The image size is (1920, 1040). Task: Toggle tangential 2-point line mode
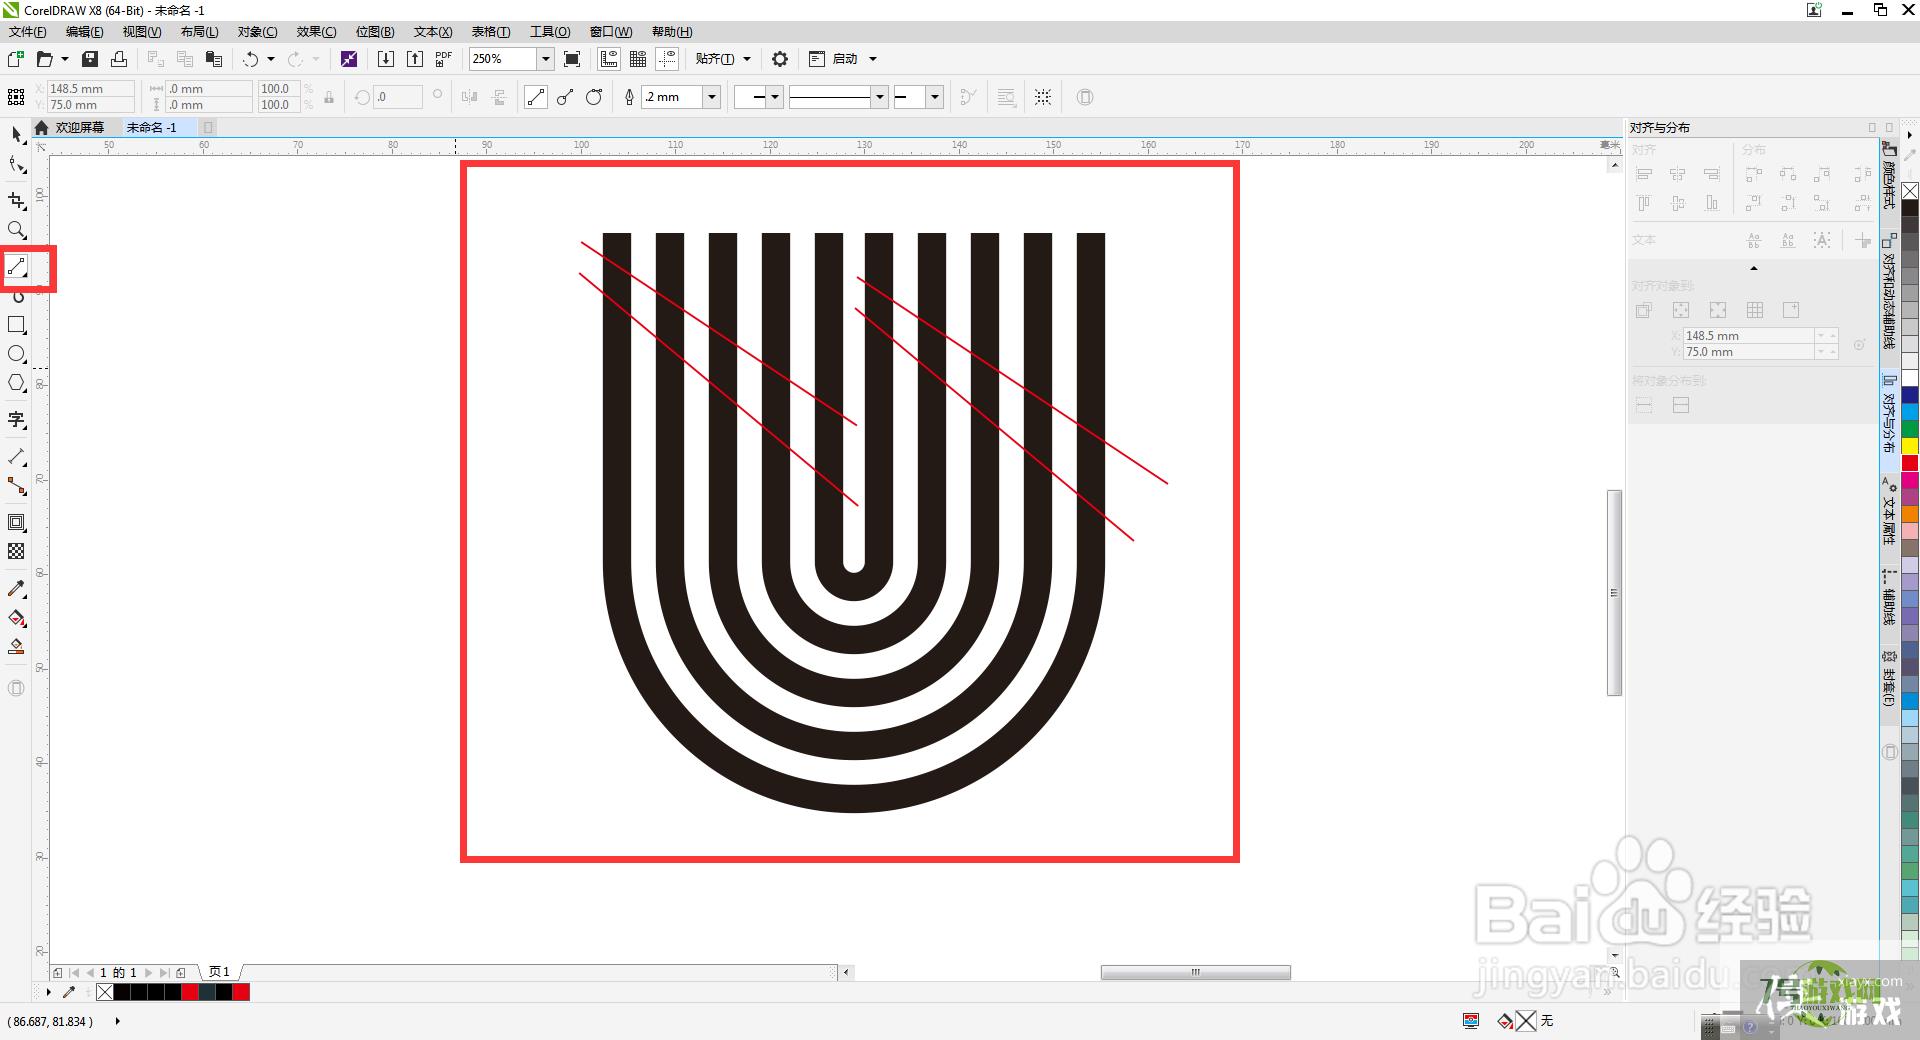594,97
